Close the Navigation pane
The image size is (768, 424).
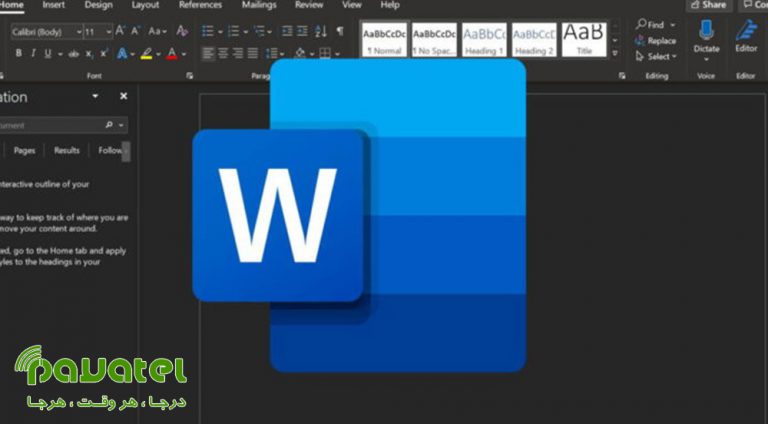(123, 96)
